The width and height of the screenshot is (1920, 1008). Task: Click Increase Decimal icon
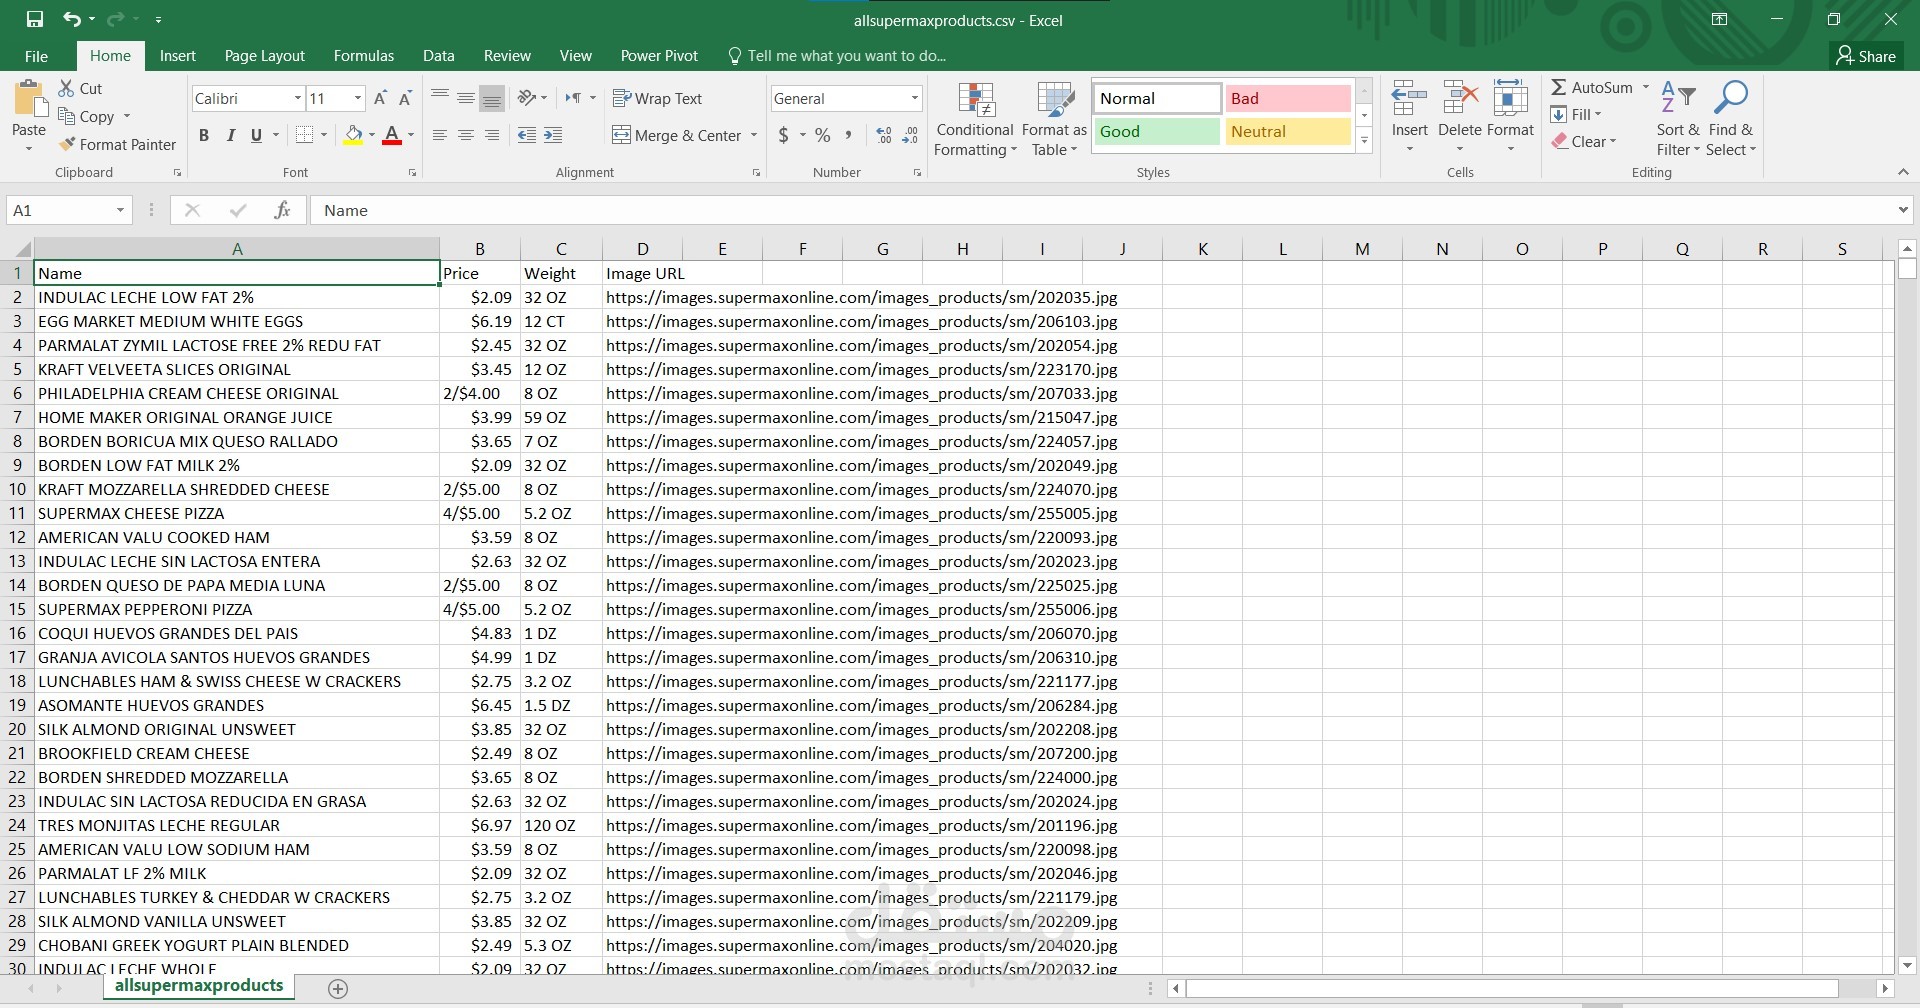(884, 135)
